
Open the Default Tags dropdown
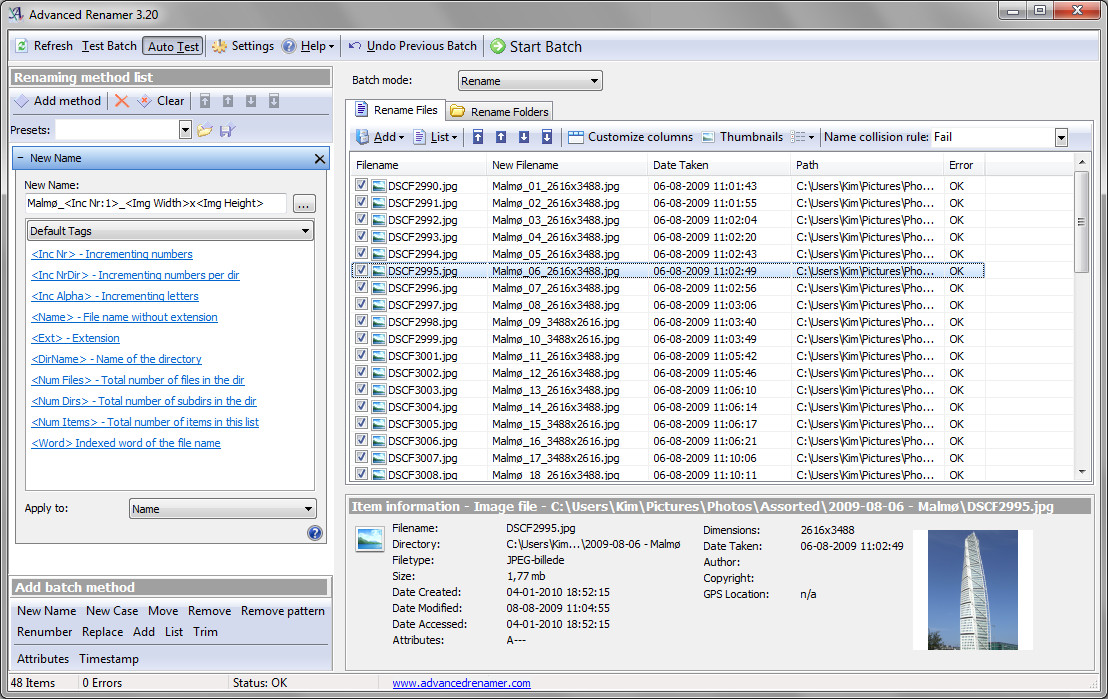coord(170,231)
